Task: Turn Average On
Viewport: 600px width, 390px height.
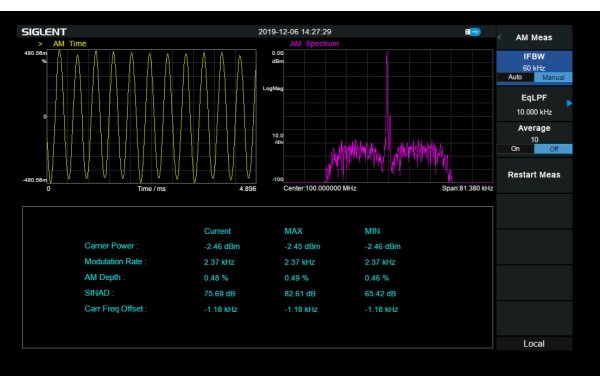Action: click(x=515, y=149)
